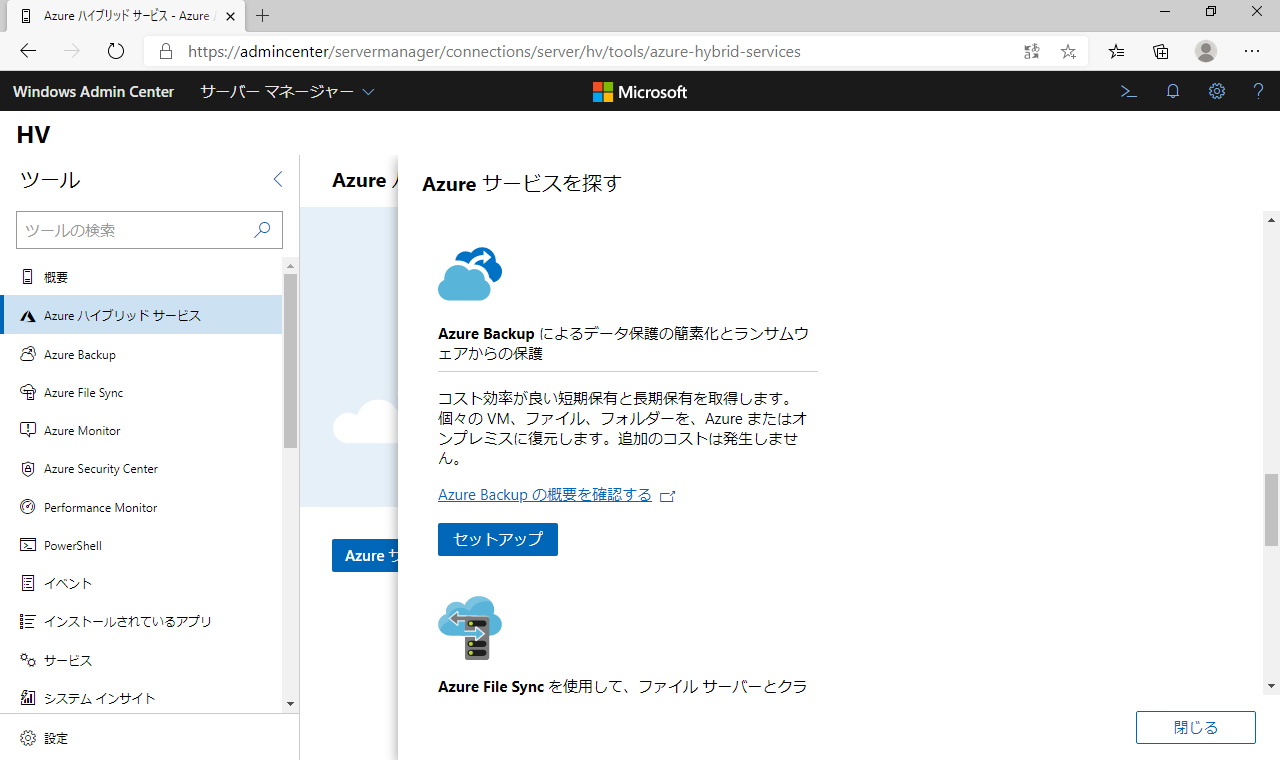
Task: Click the イベント list icon
Action: [x=27, y=583]
